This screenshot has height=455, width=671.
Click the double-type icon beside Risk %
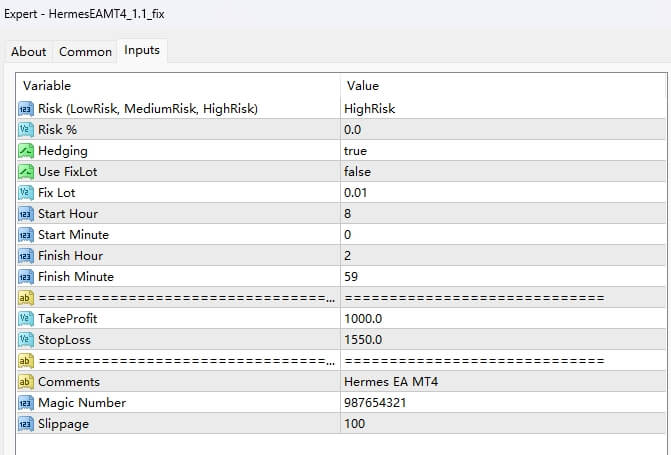pyautogui.click(x=26, y=130)
